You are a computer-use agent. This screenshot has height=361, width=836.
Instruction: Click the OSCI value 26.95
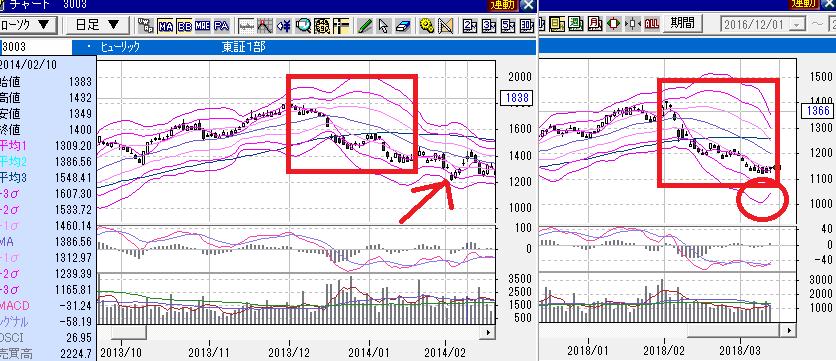[80, 338]
